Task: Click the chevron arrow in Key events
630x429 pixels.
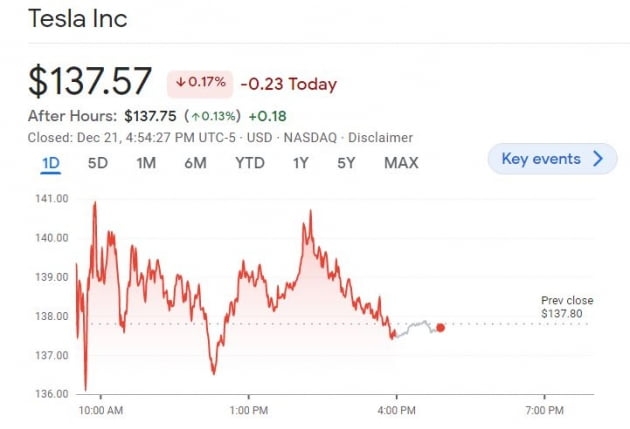Action: coord(598,158)
